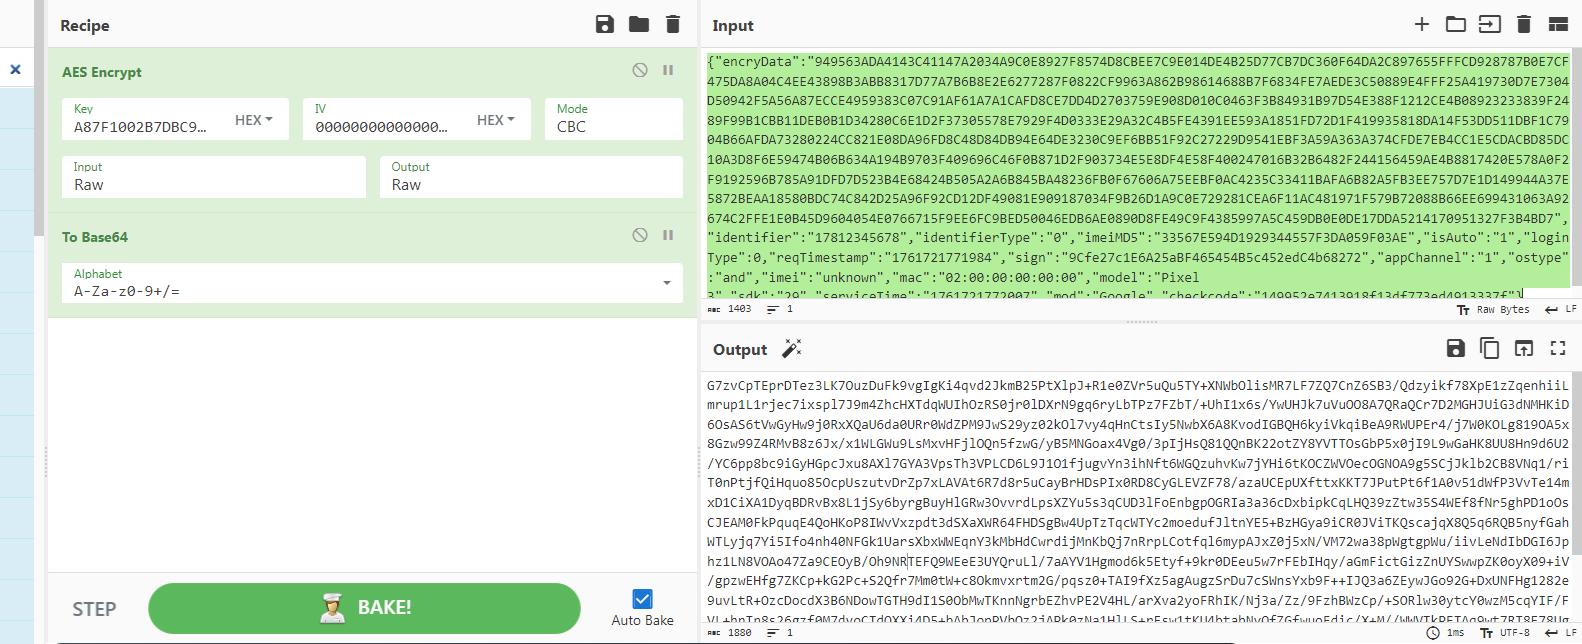
Task: Set breakpoint on AES Encrypt operation
Action: click(x=668, y=70)
